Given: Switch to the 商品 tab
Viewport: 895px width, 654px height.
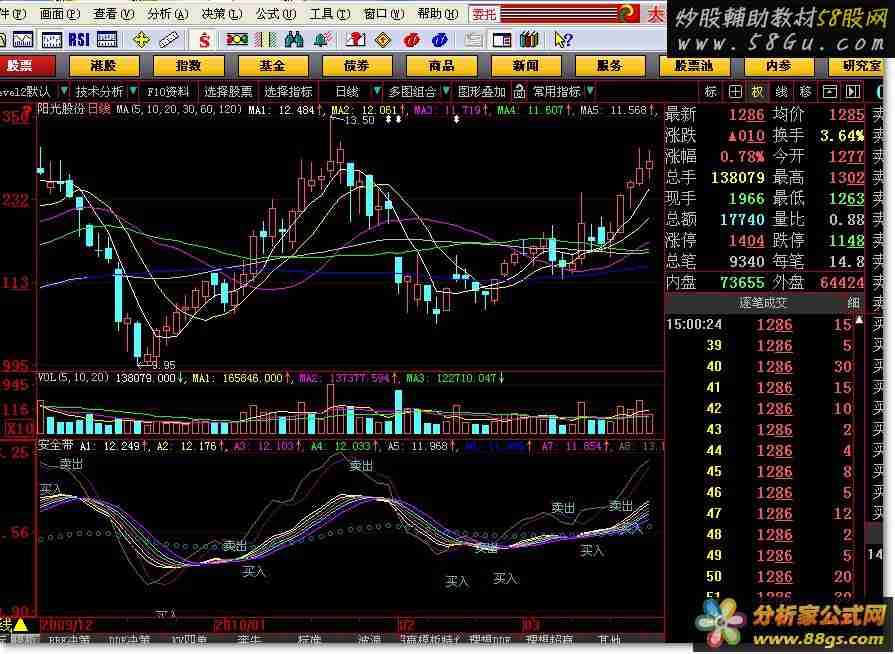Looking at the screenshot, I should pos(442,66).
